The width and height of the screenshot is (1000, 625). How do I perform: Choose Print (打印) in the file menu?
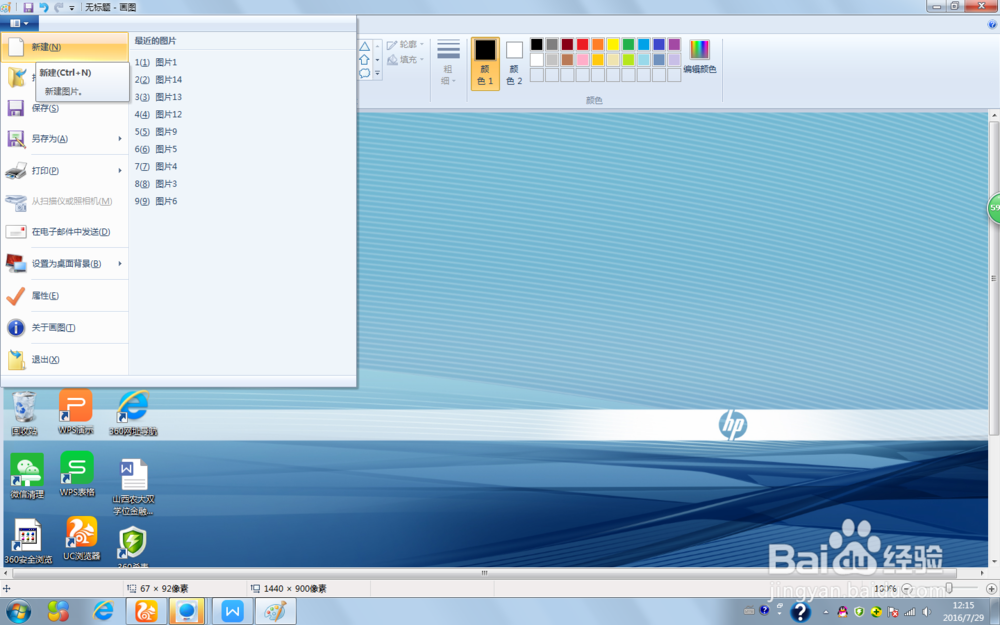(57, 170)
